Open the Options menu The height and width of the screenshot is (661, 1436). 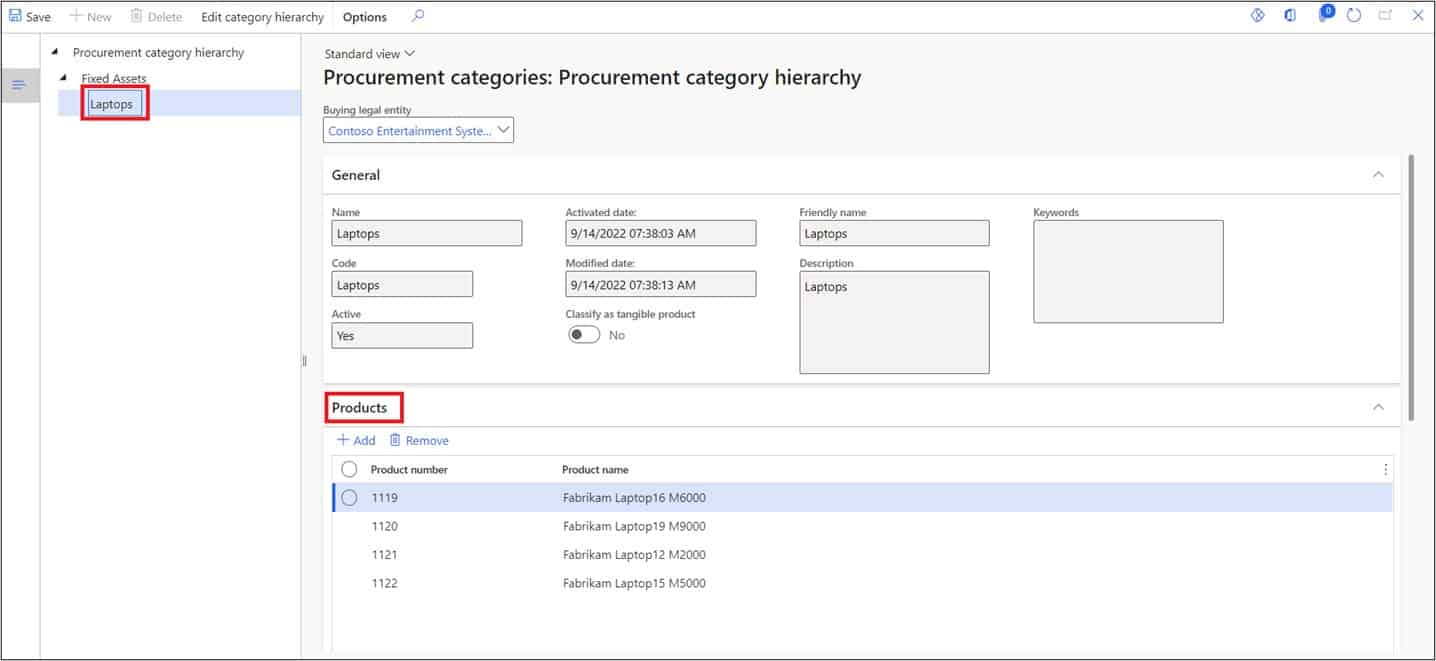(x=364, y=16)
